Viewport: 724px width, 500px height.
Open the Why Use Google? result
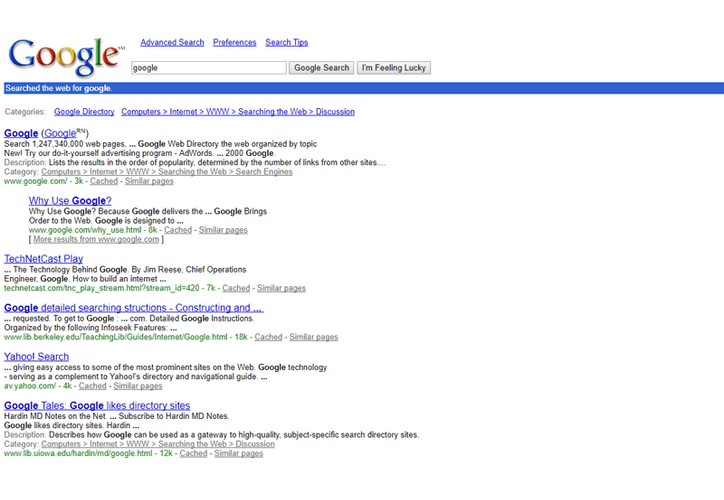70,201
